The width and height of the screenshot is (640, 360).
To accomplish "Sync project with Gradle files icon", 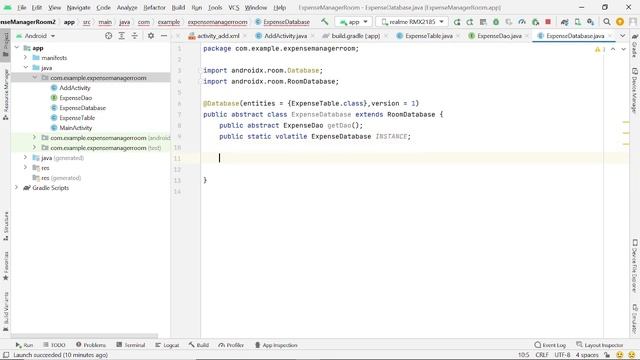I will pyautogui.click(x=564, y=22).
